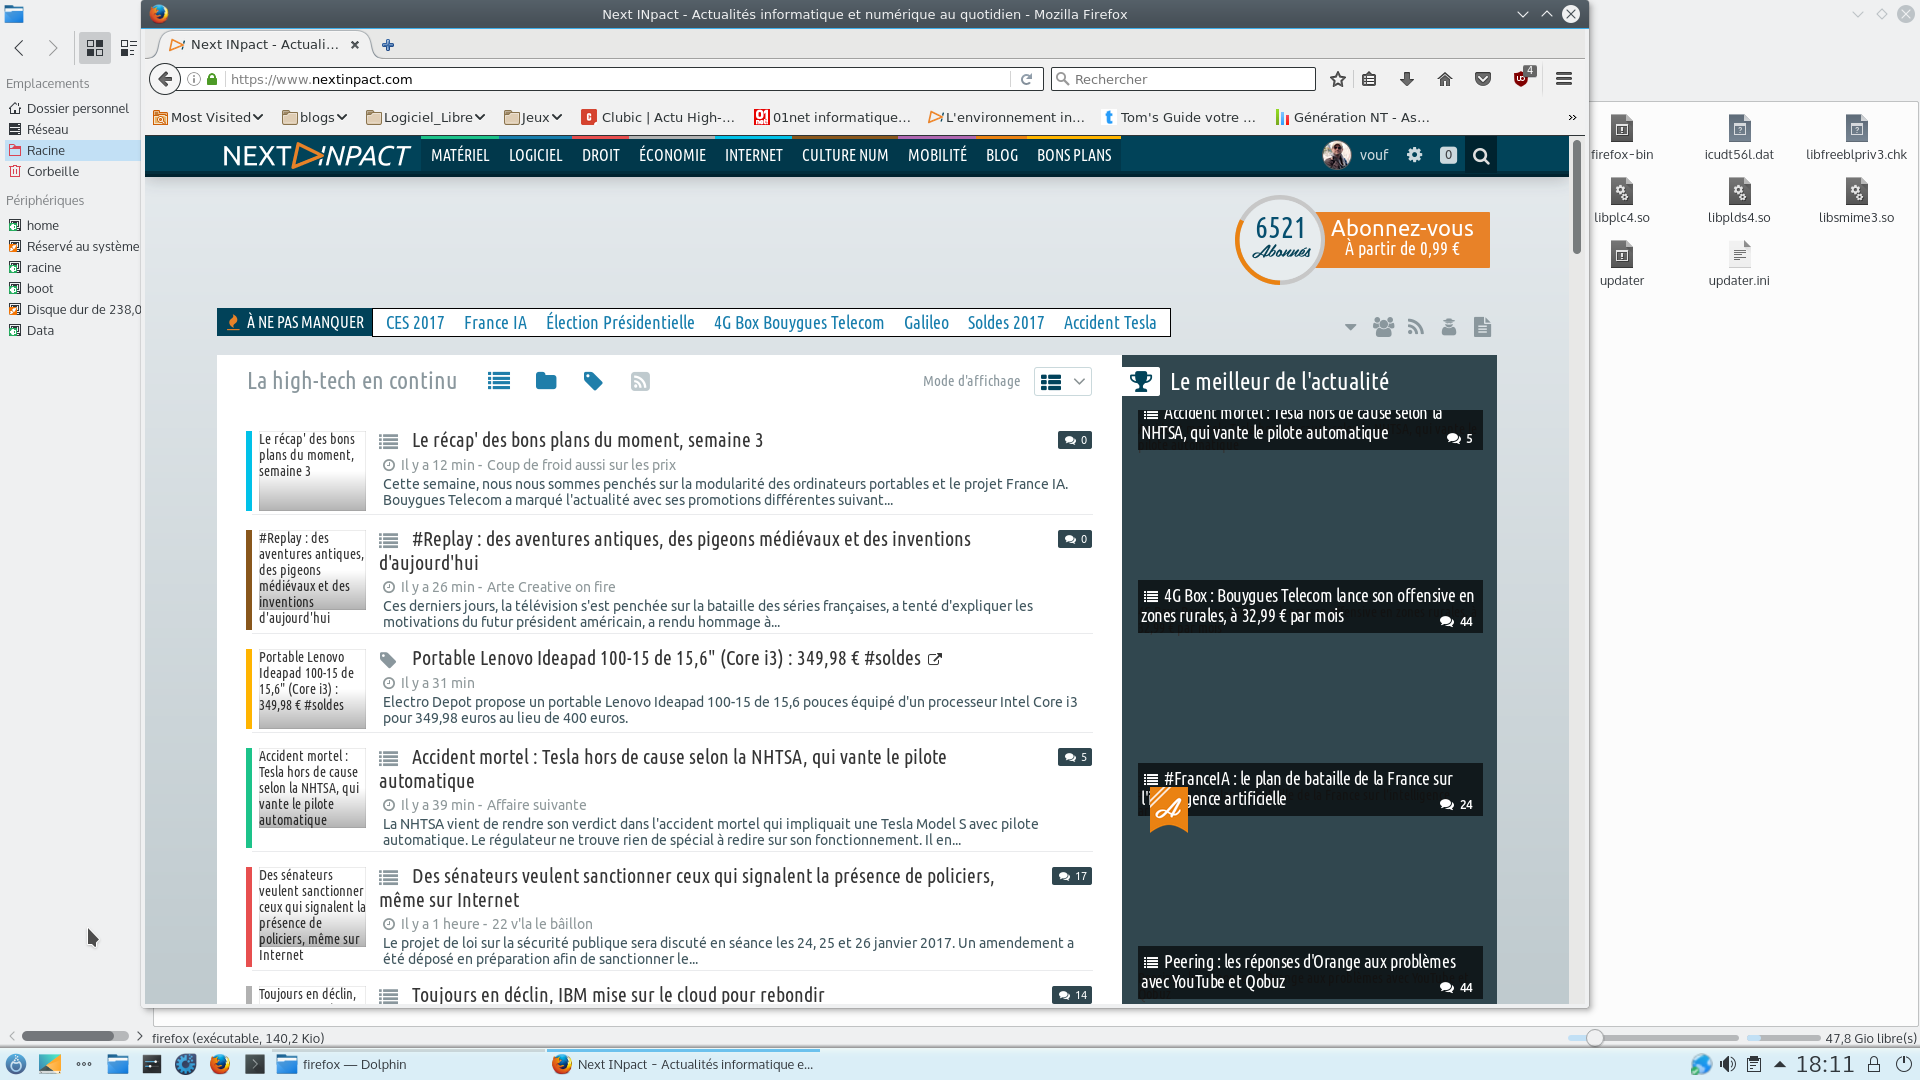The width and height of the screenshot is (1920, 1080).
Task: Open CULTURE NUM menu section
Action: (845, 155)
